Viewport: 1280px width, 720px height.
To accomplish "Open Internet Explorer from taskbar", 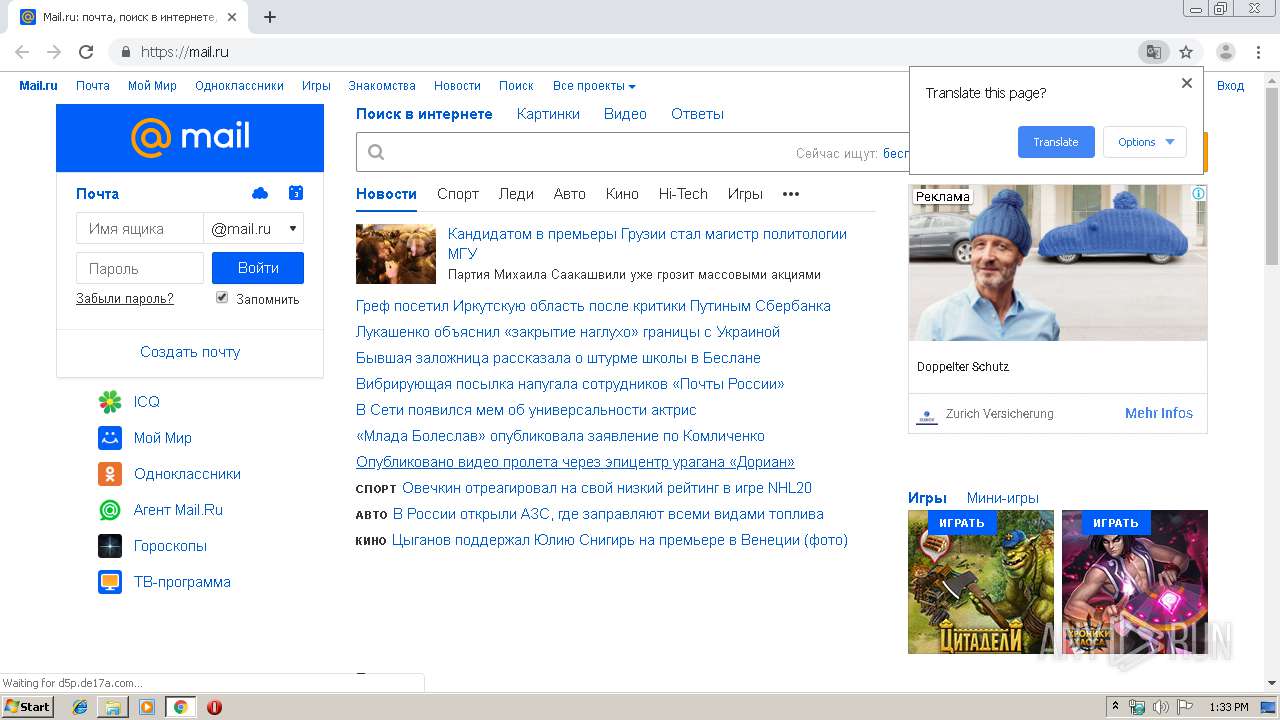I will tap(80, 707).
